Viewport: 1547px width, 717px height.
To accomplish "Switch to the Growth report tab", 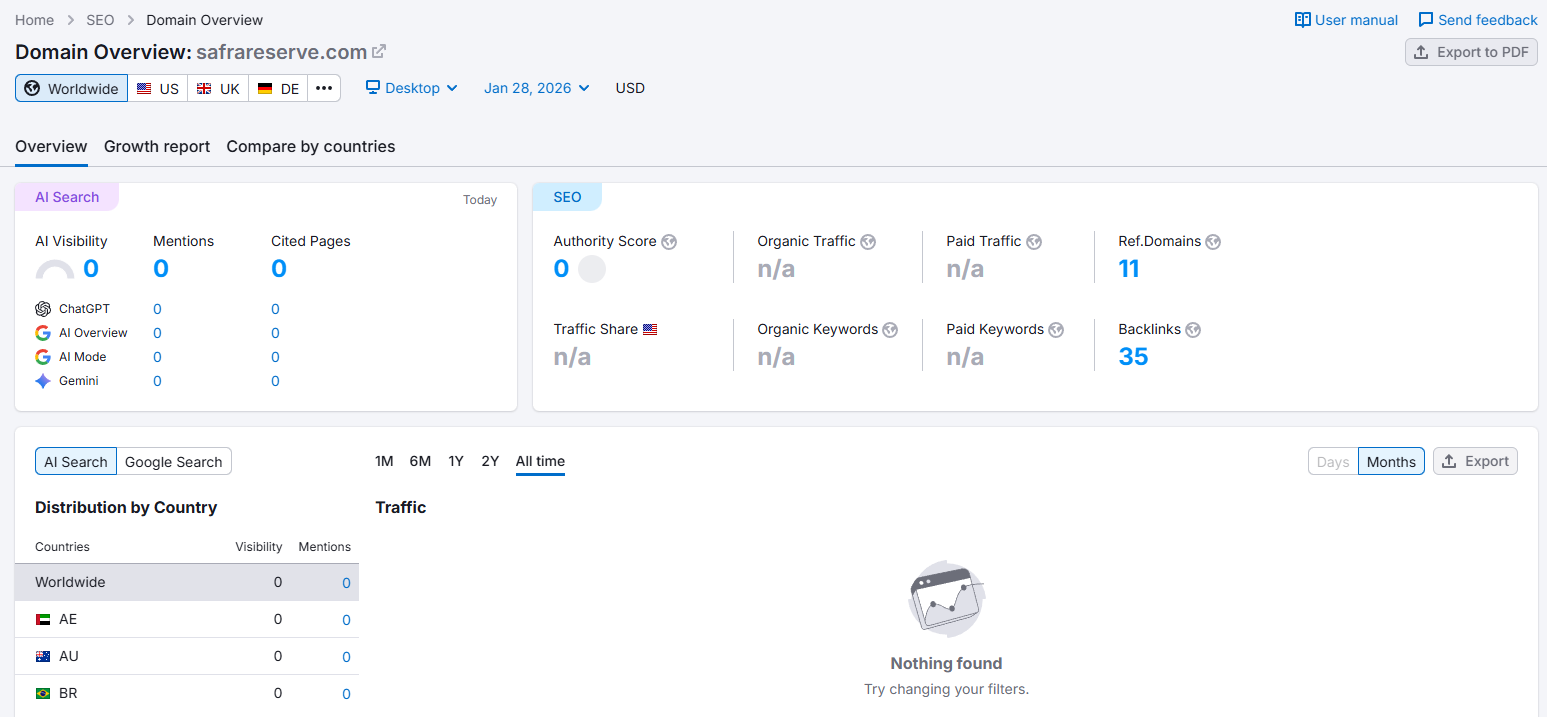I will point(157,146).
